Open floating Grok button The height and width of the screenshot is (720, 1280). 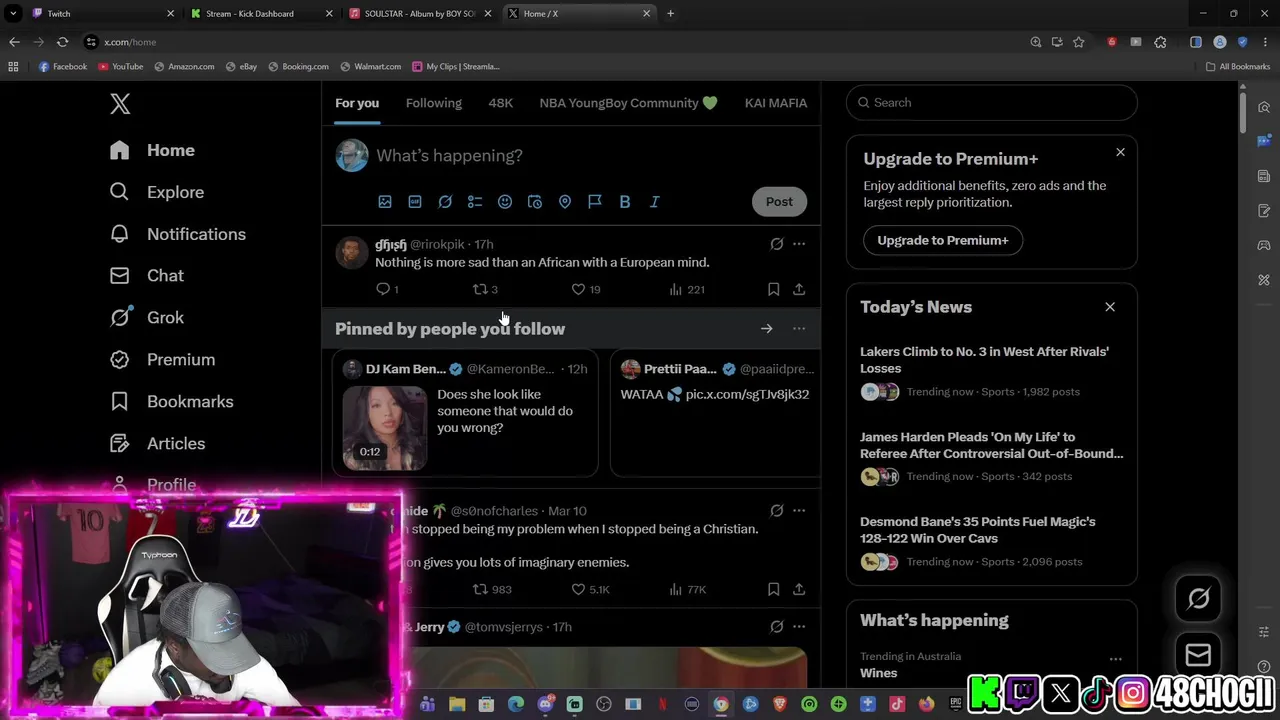point(1198,599)
